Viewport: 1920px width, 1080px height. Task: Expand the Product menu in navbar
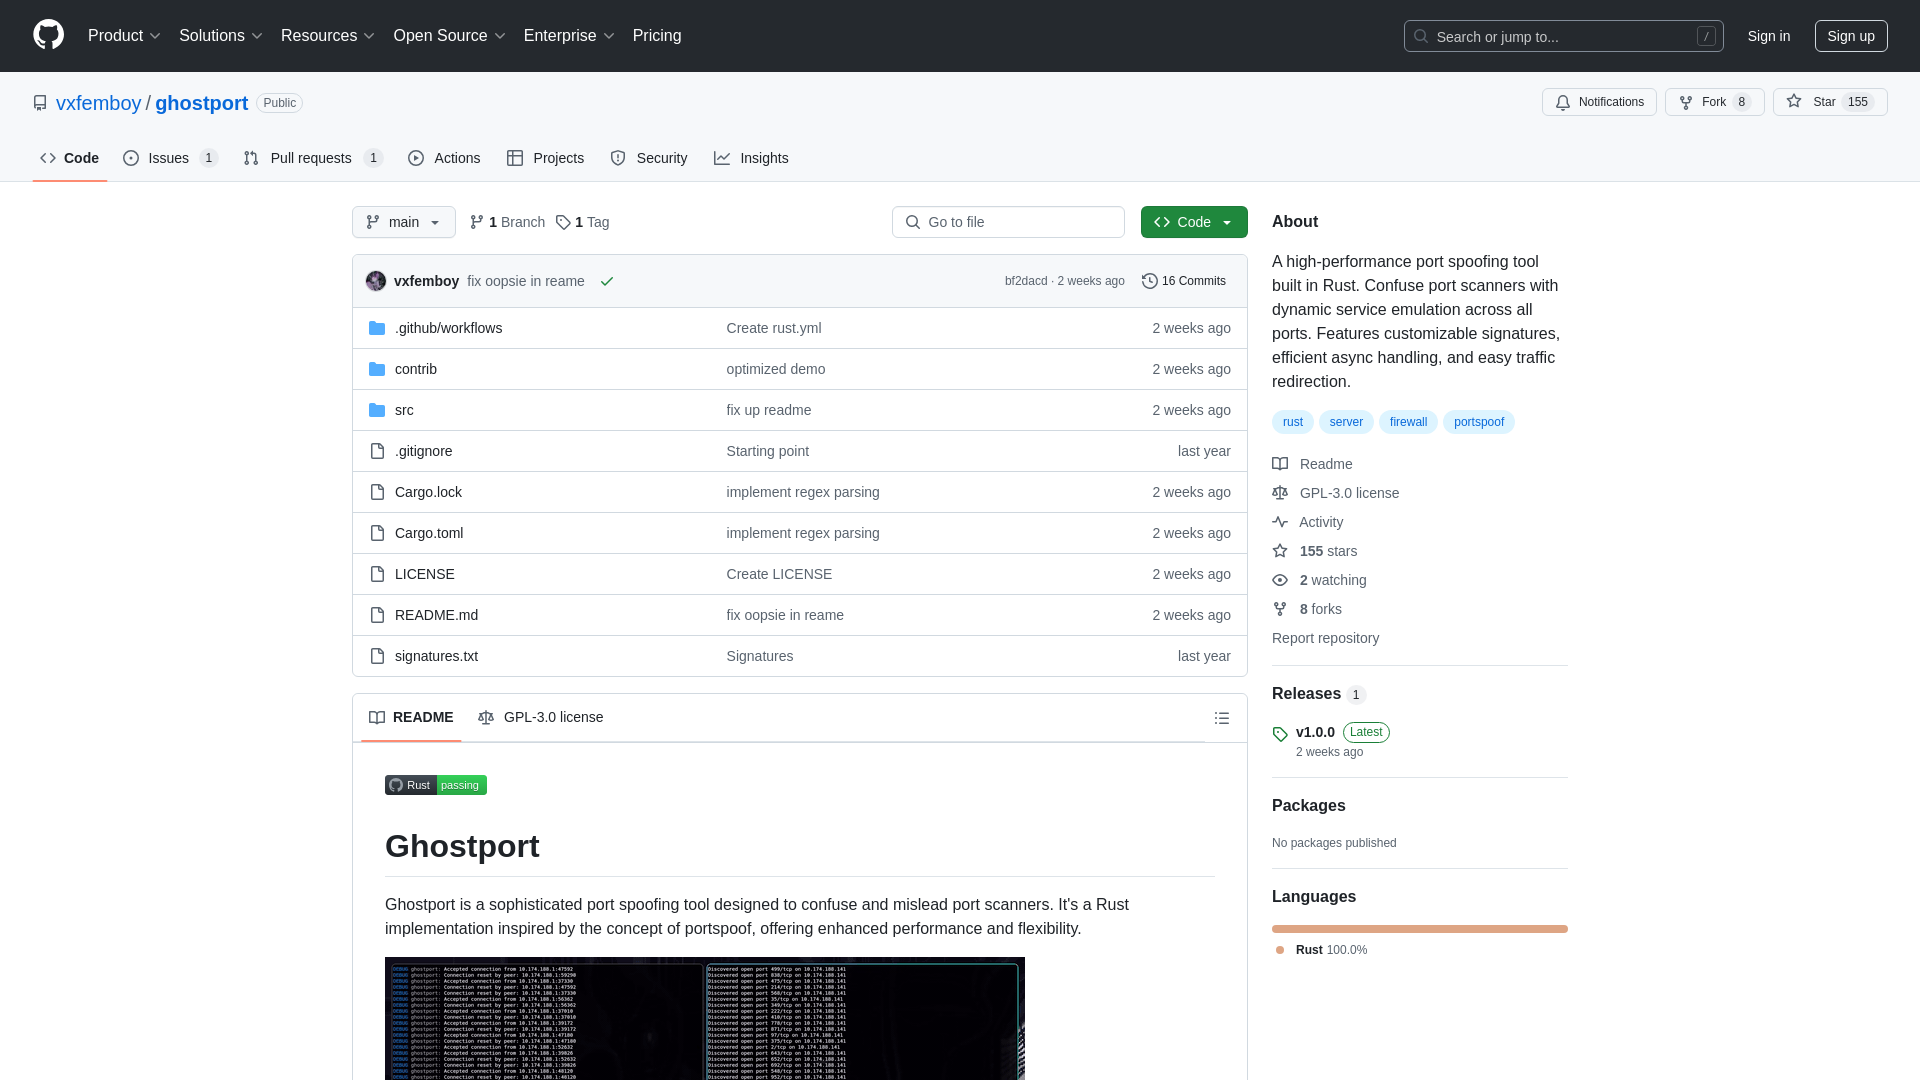(x=124, y=36)
